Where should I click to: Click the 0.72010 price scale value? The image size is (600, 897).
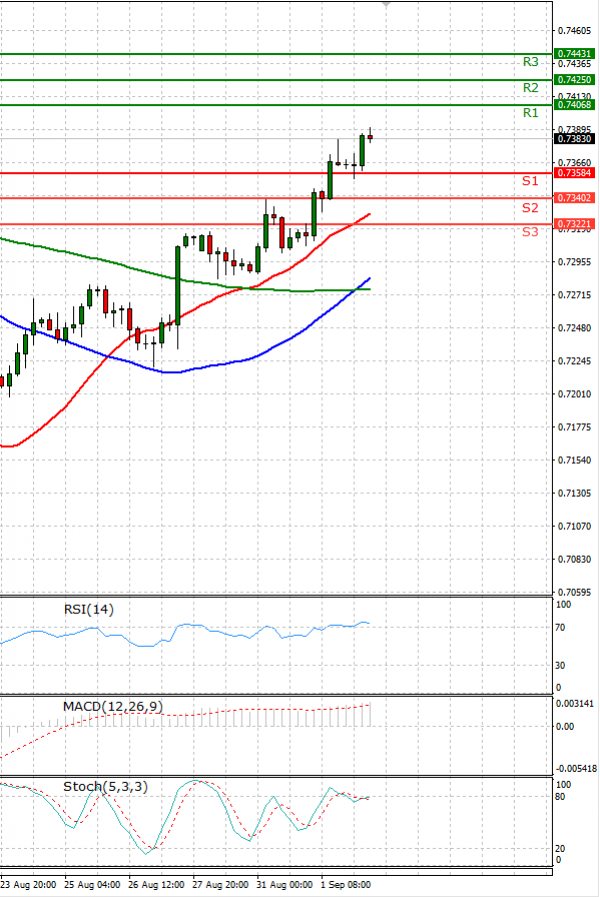574,394
